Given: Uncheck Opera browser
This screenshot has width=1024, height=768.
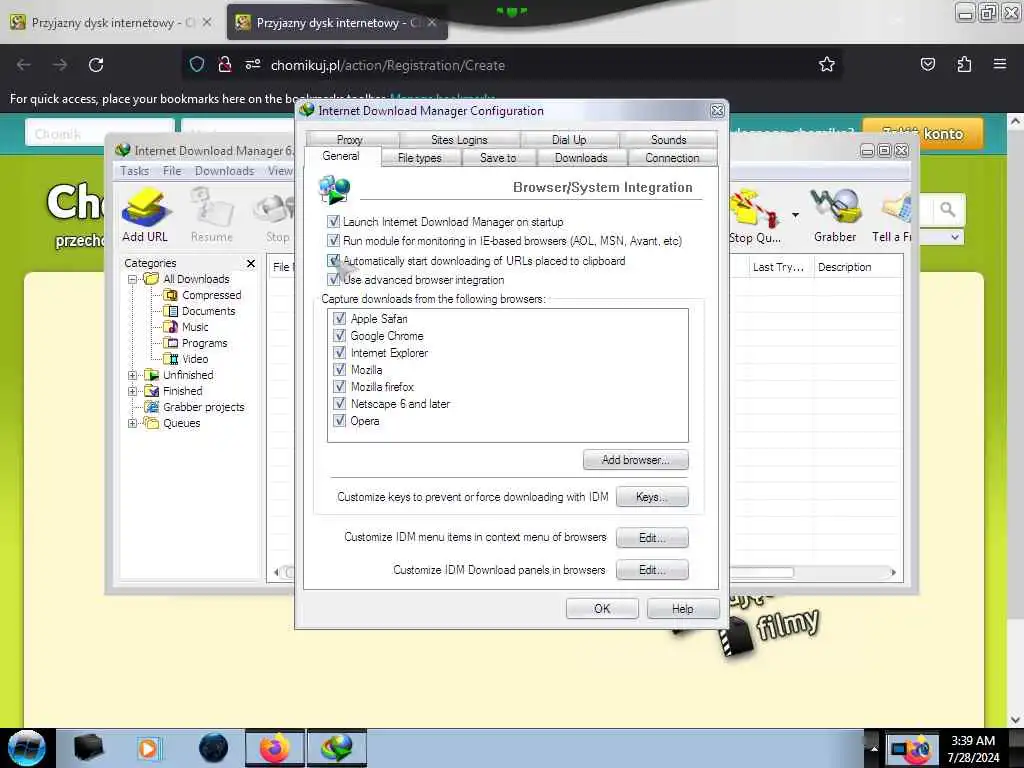Looking at the screenshot, I should pos(340,421).
